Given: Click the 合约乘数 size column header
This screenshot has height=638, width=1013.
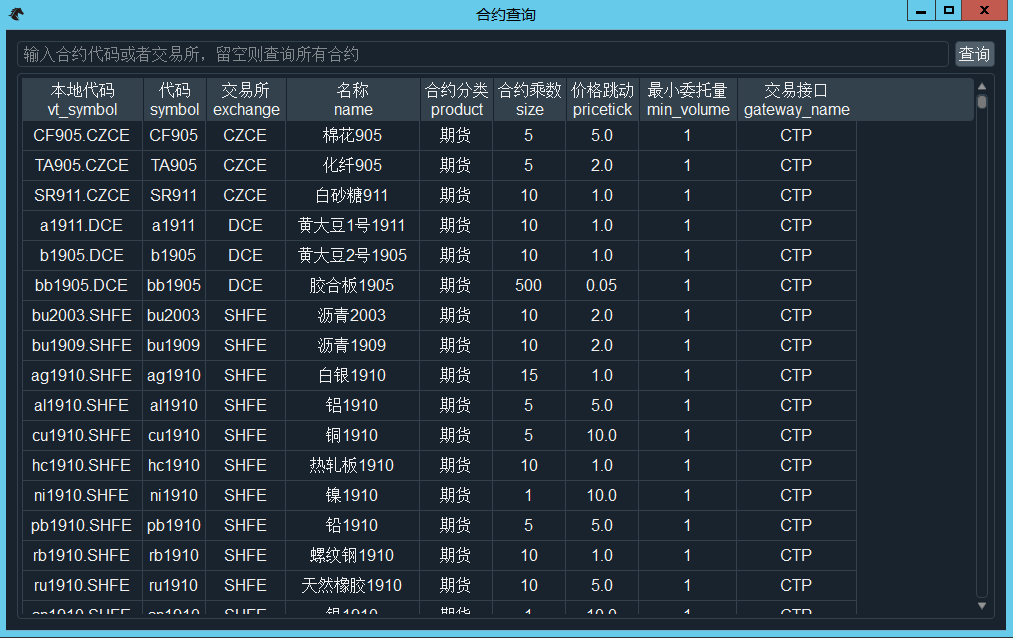Looking at the screenshot, I should [529, 100].
